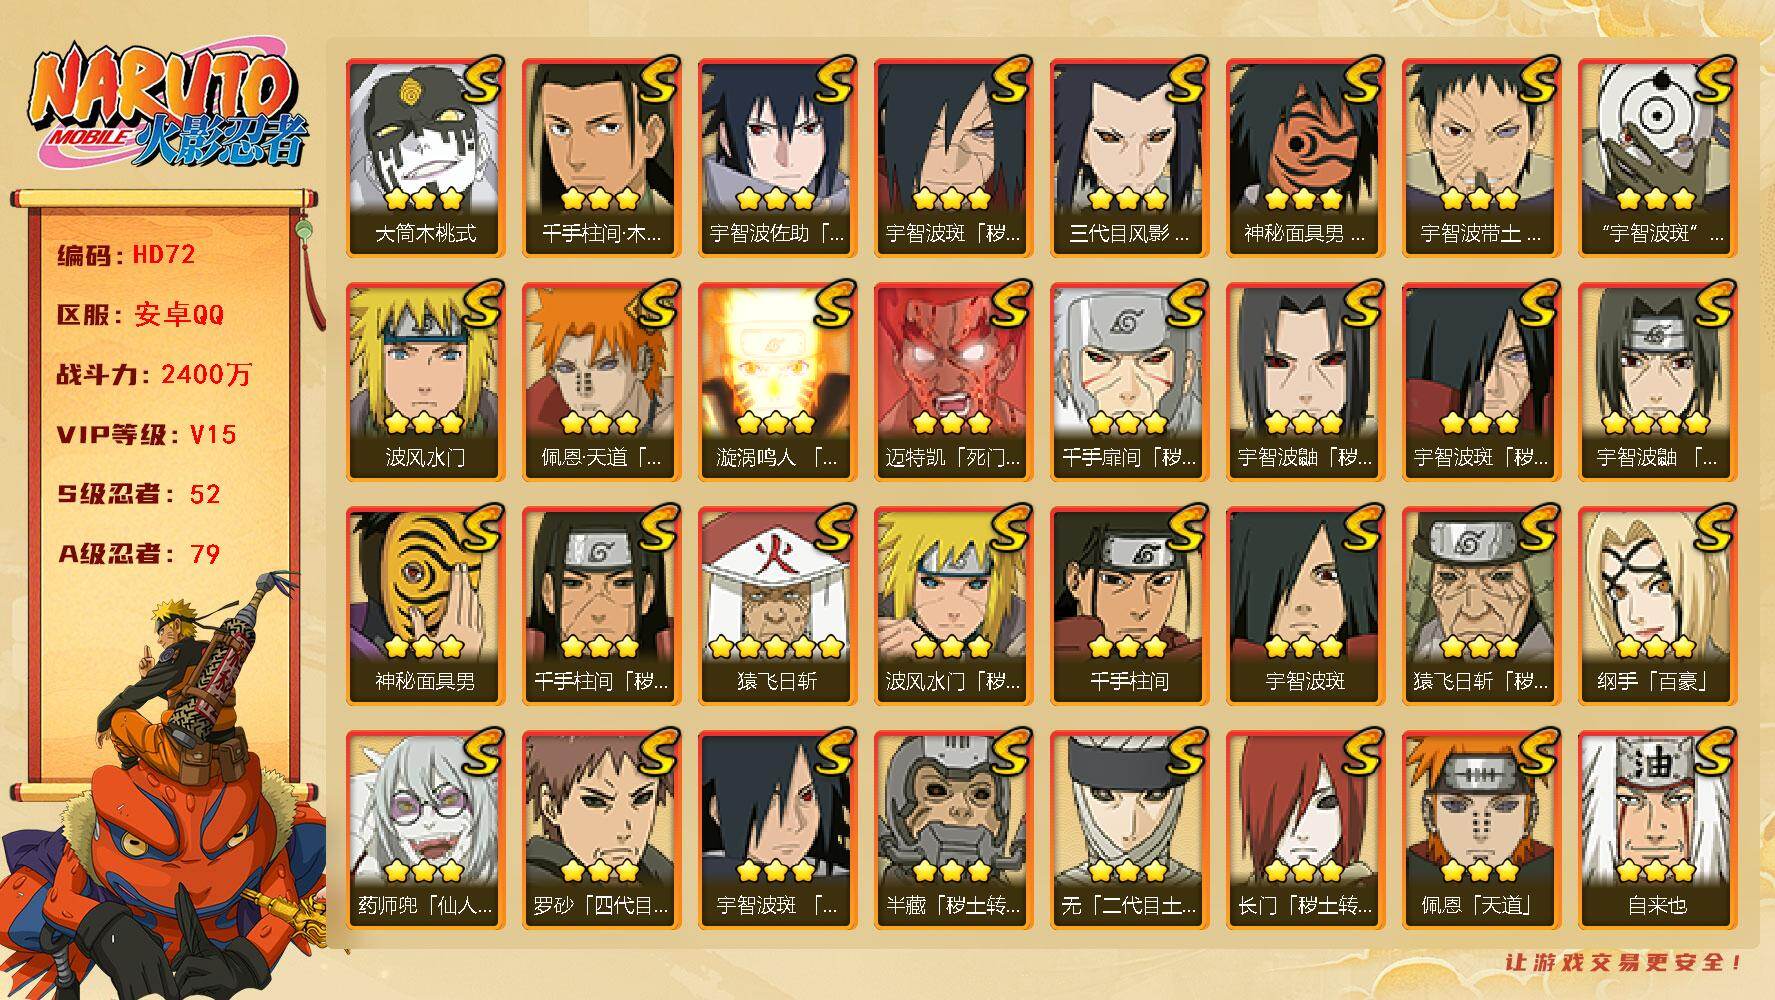Click the 编码 HD72 label
Image resolution: width=1775 pixels, height=1000 pixels.
[126, 255]
